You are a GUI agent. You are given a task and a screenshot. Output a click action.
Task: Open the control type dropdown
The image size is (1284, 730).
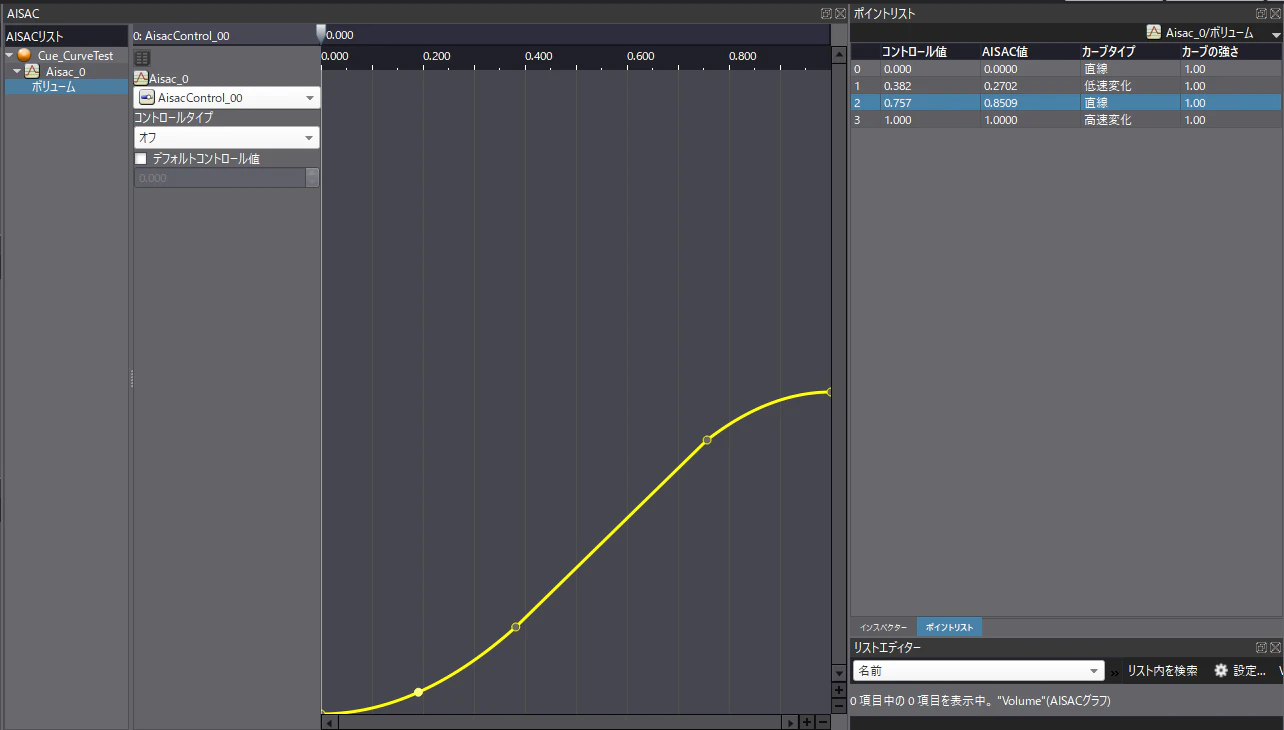pos(227,137)
